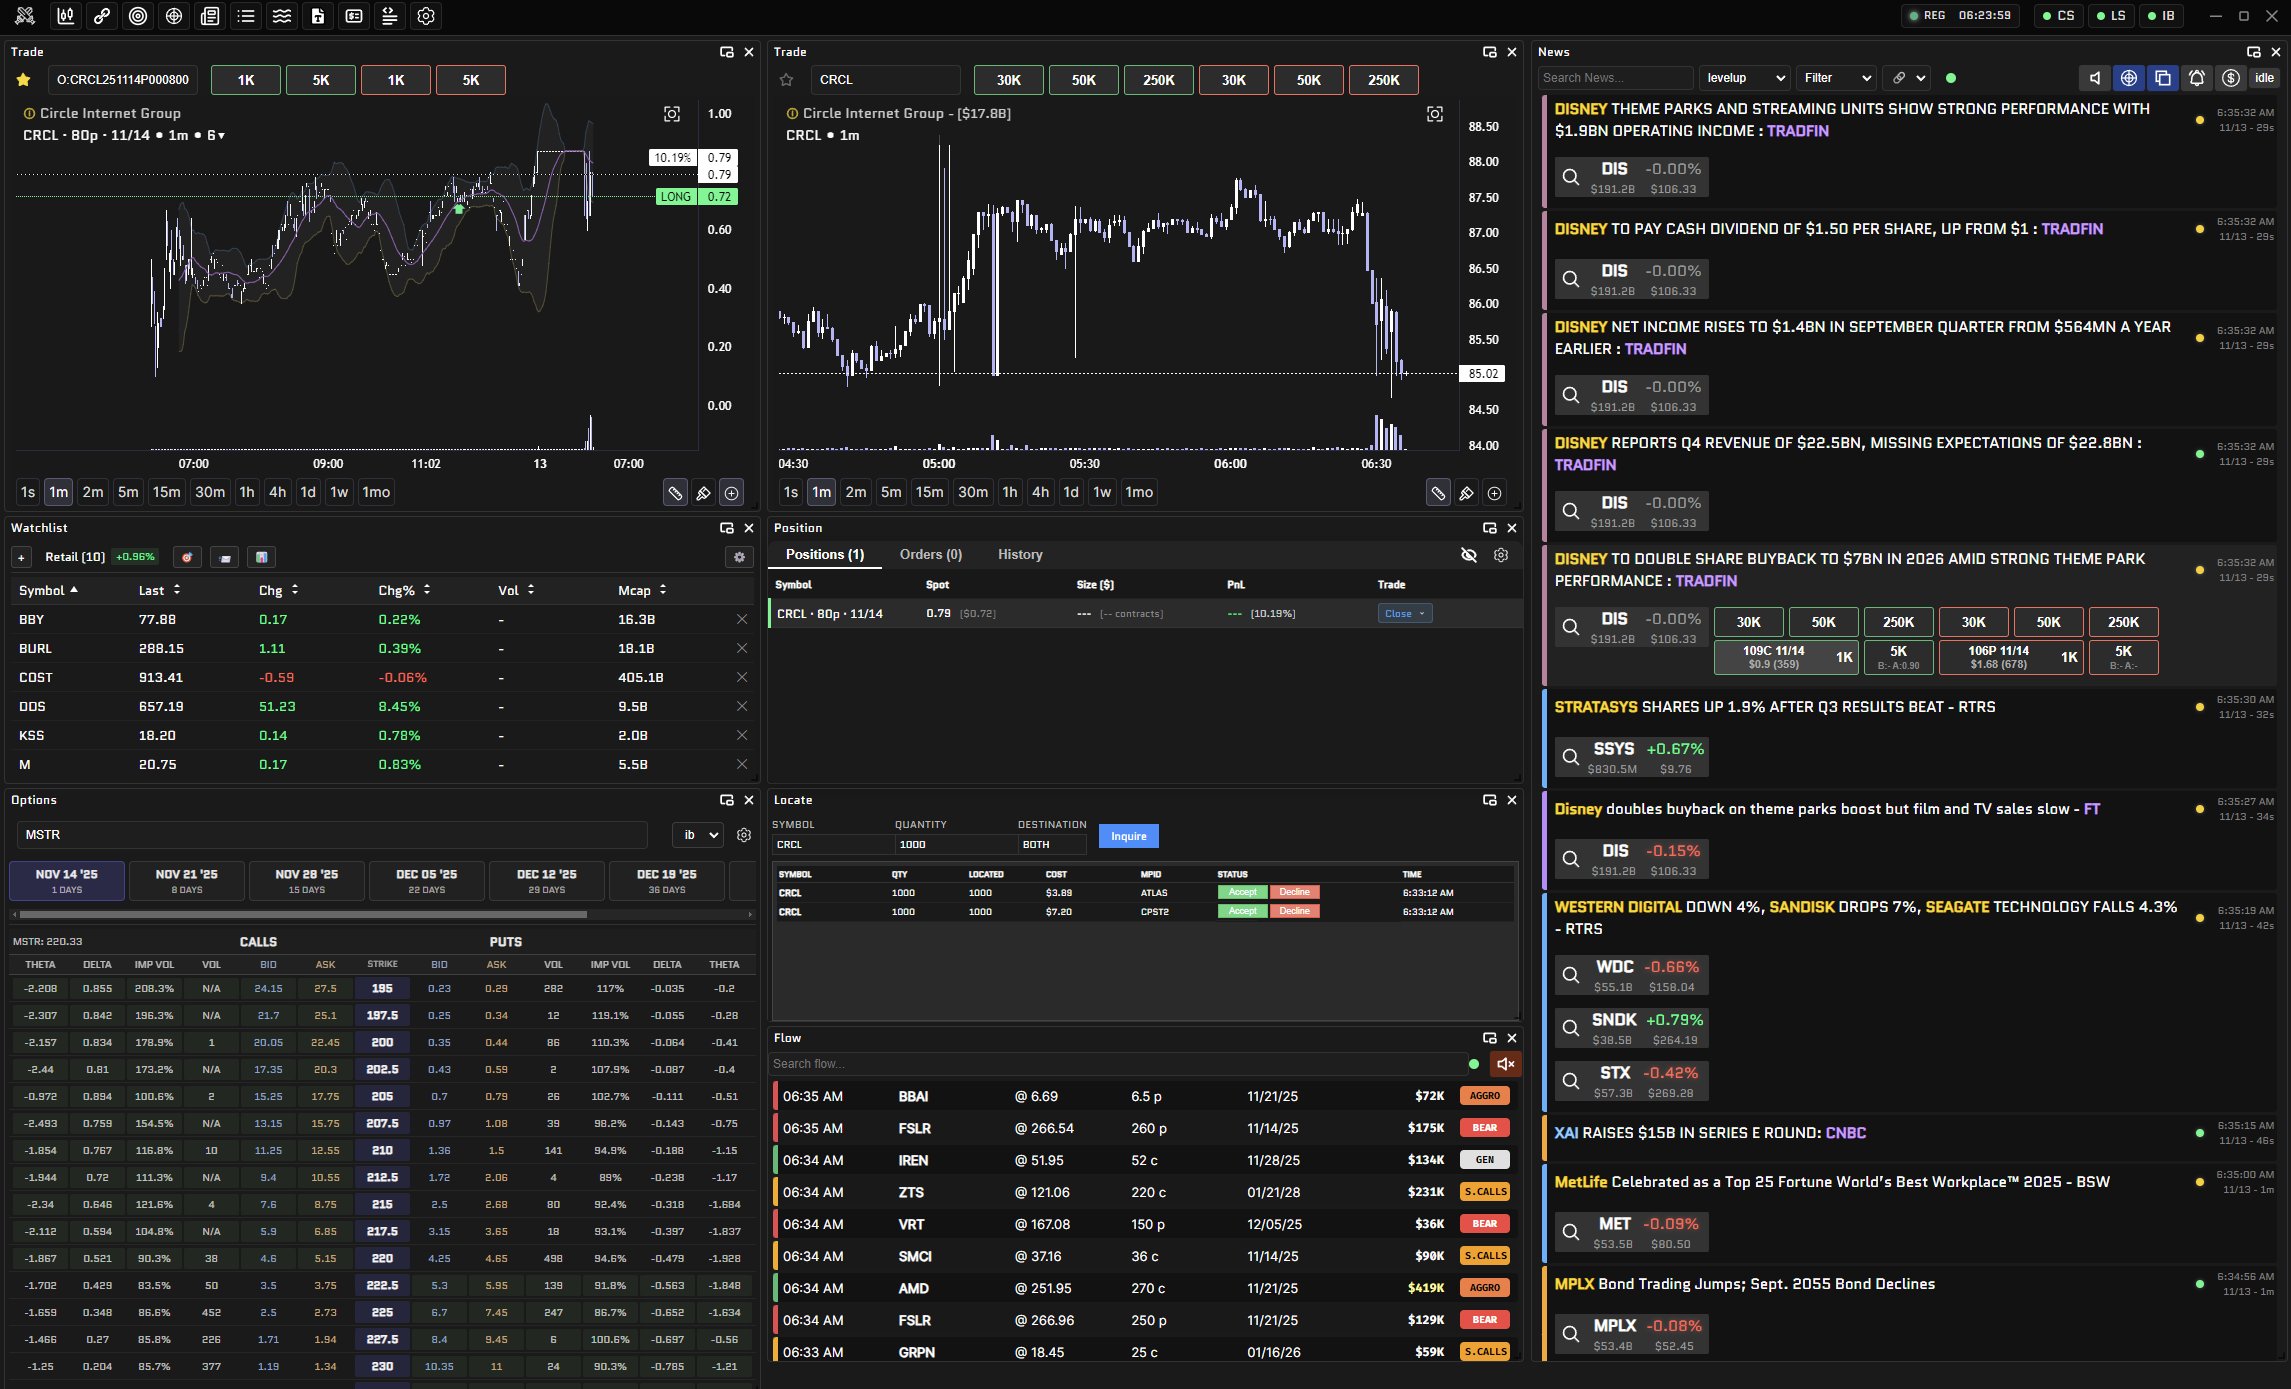Click the 109C 11/14 option button in news
2291x1389 pixels.
1787,658
